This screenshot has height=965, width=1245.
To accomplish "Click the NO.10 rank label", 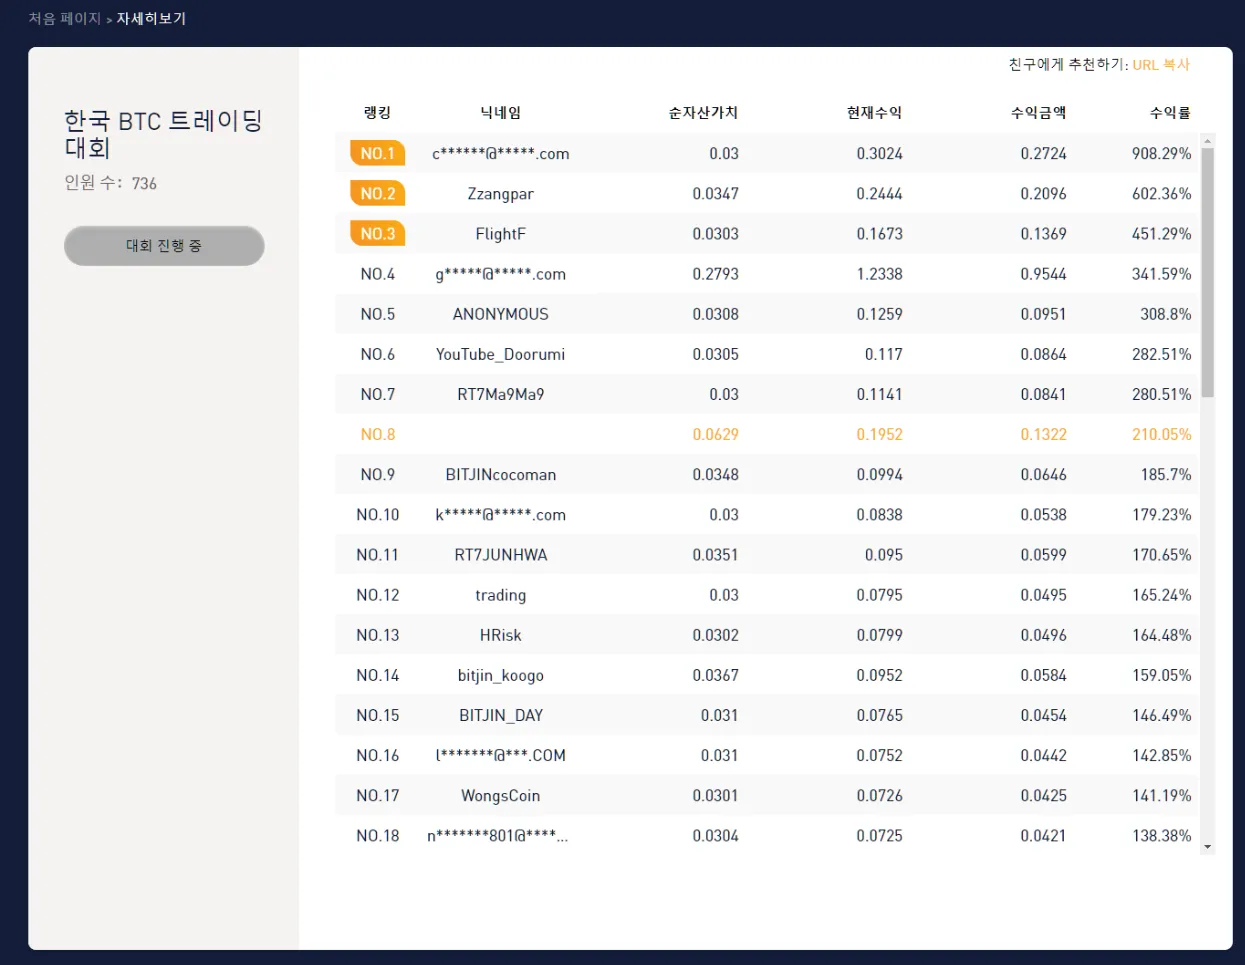I will tap(377, 514).
